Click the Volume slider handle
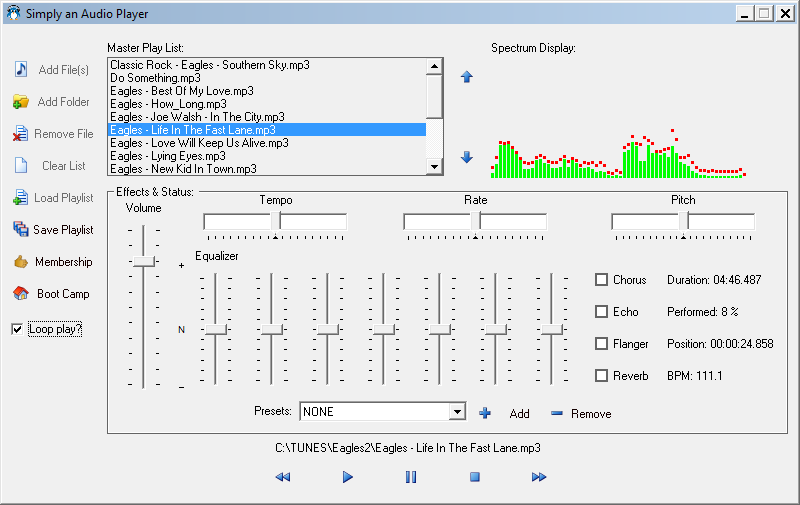This screenshot has height=505, width=800. [x=145, y=261]
